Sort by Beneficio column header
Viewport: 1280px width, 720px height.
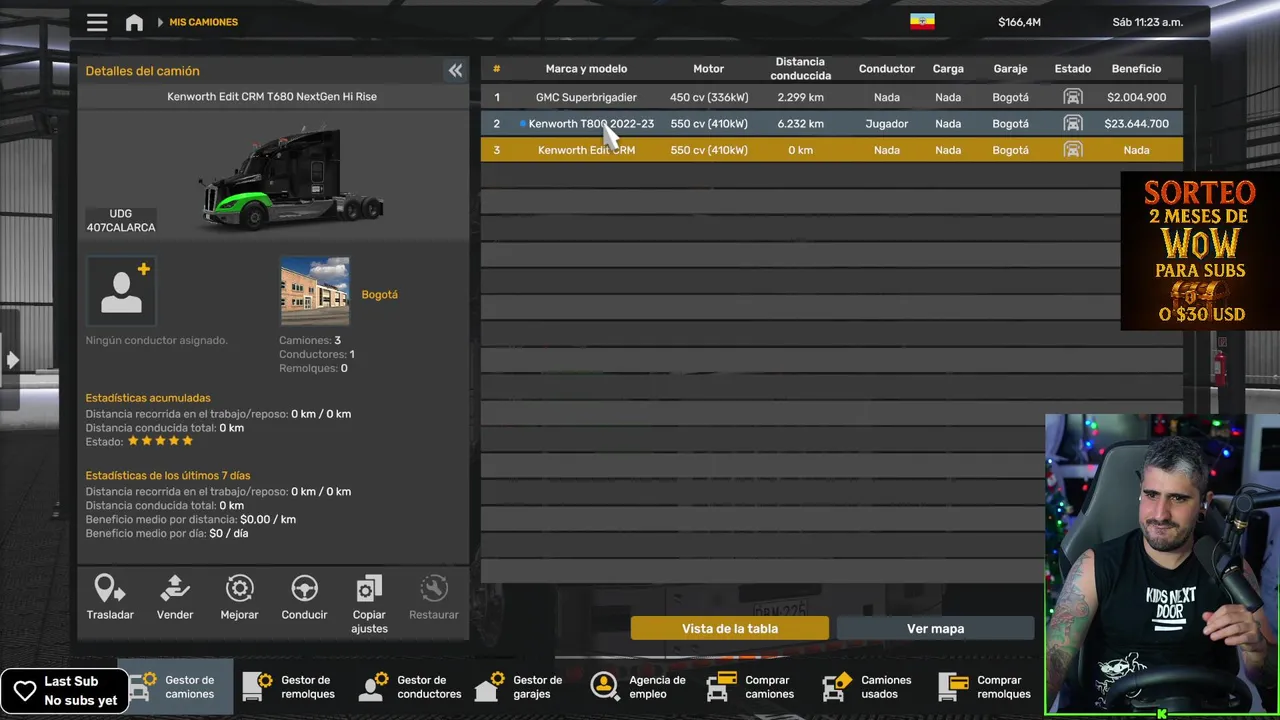point(1136,69)
